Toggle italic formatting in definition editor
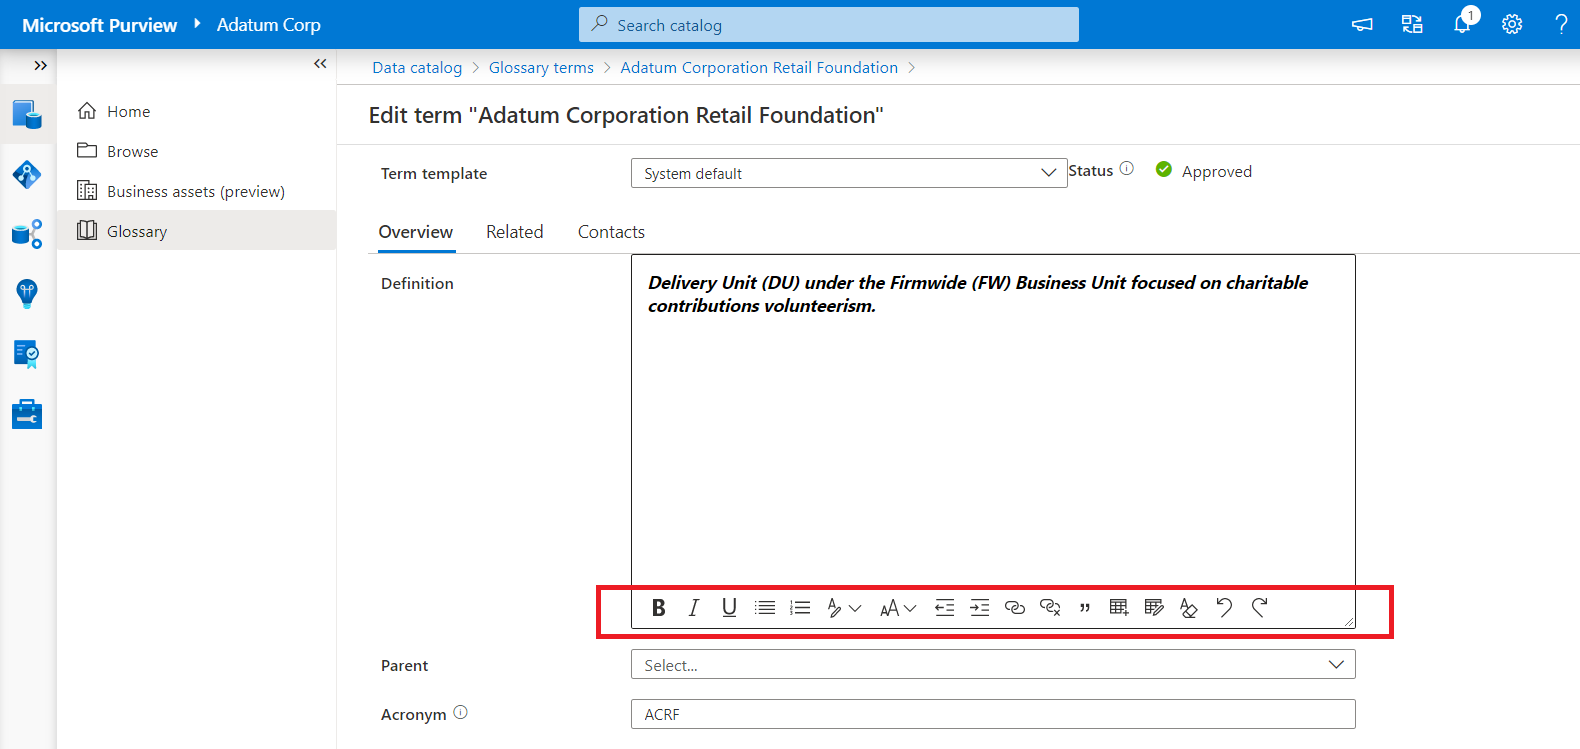This screenshot has width=1580, height=749. (694, 608)
